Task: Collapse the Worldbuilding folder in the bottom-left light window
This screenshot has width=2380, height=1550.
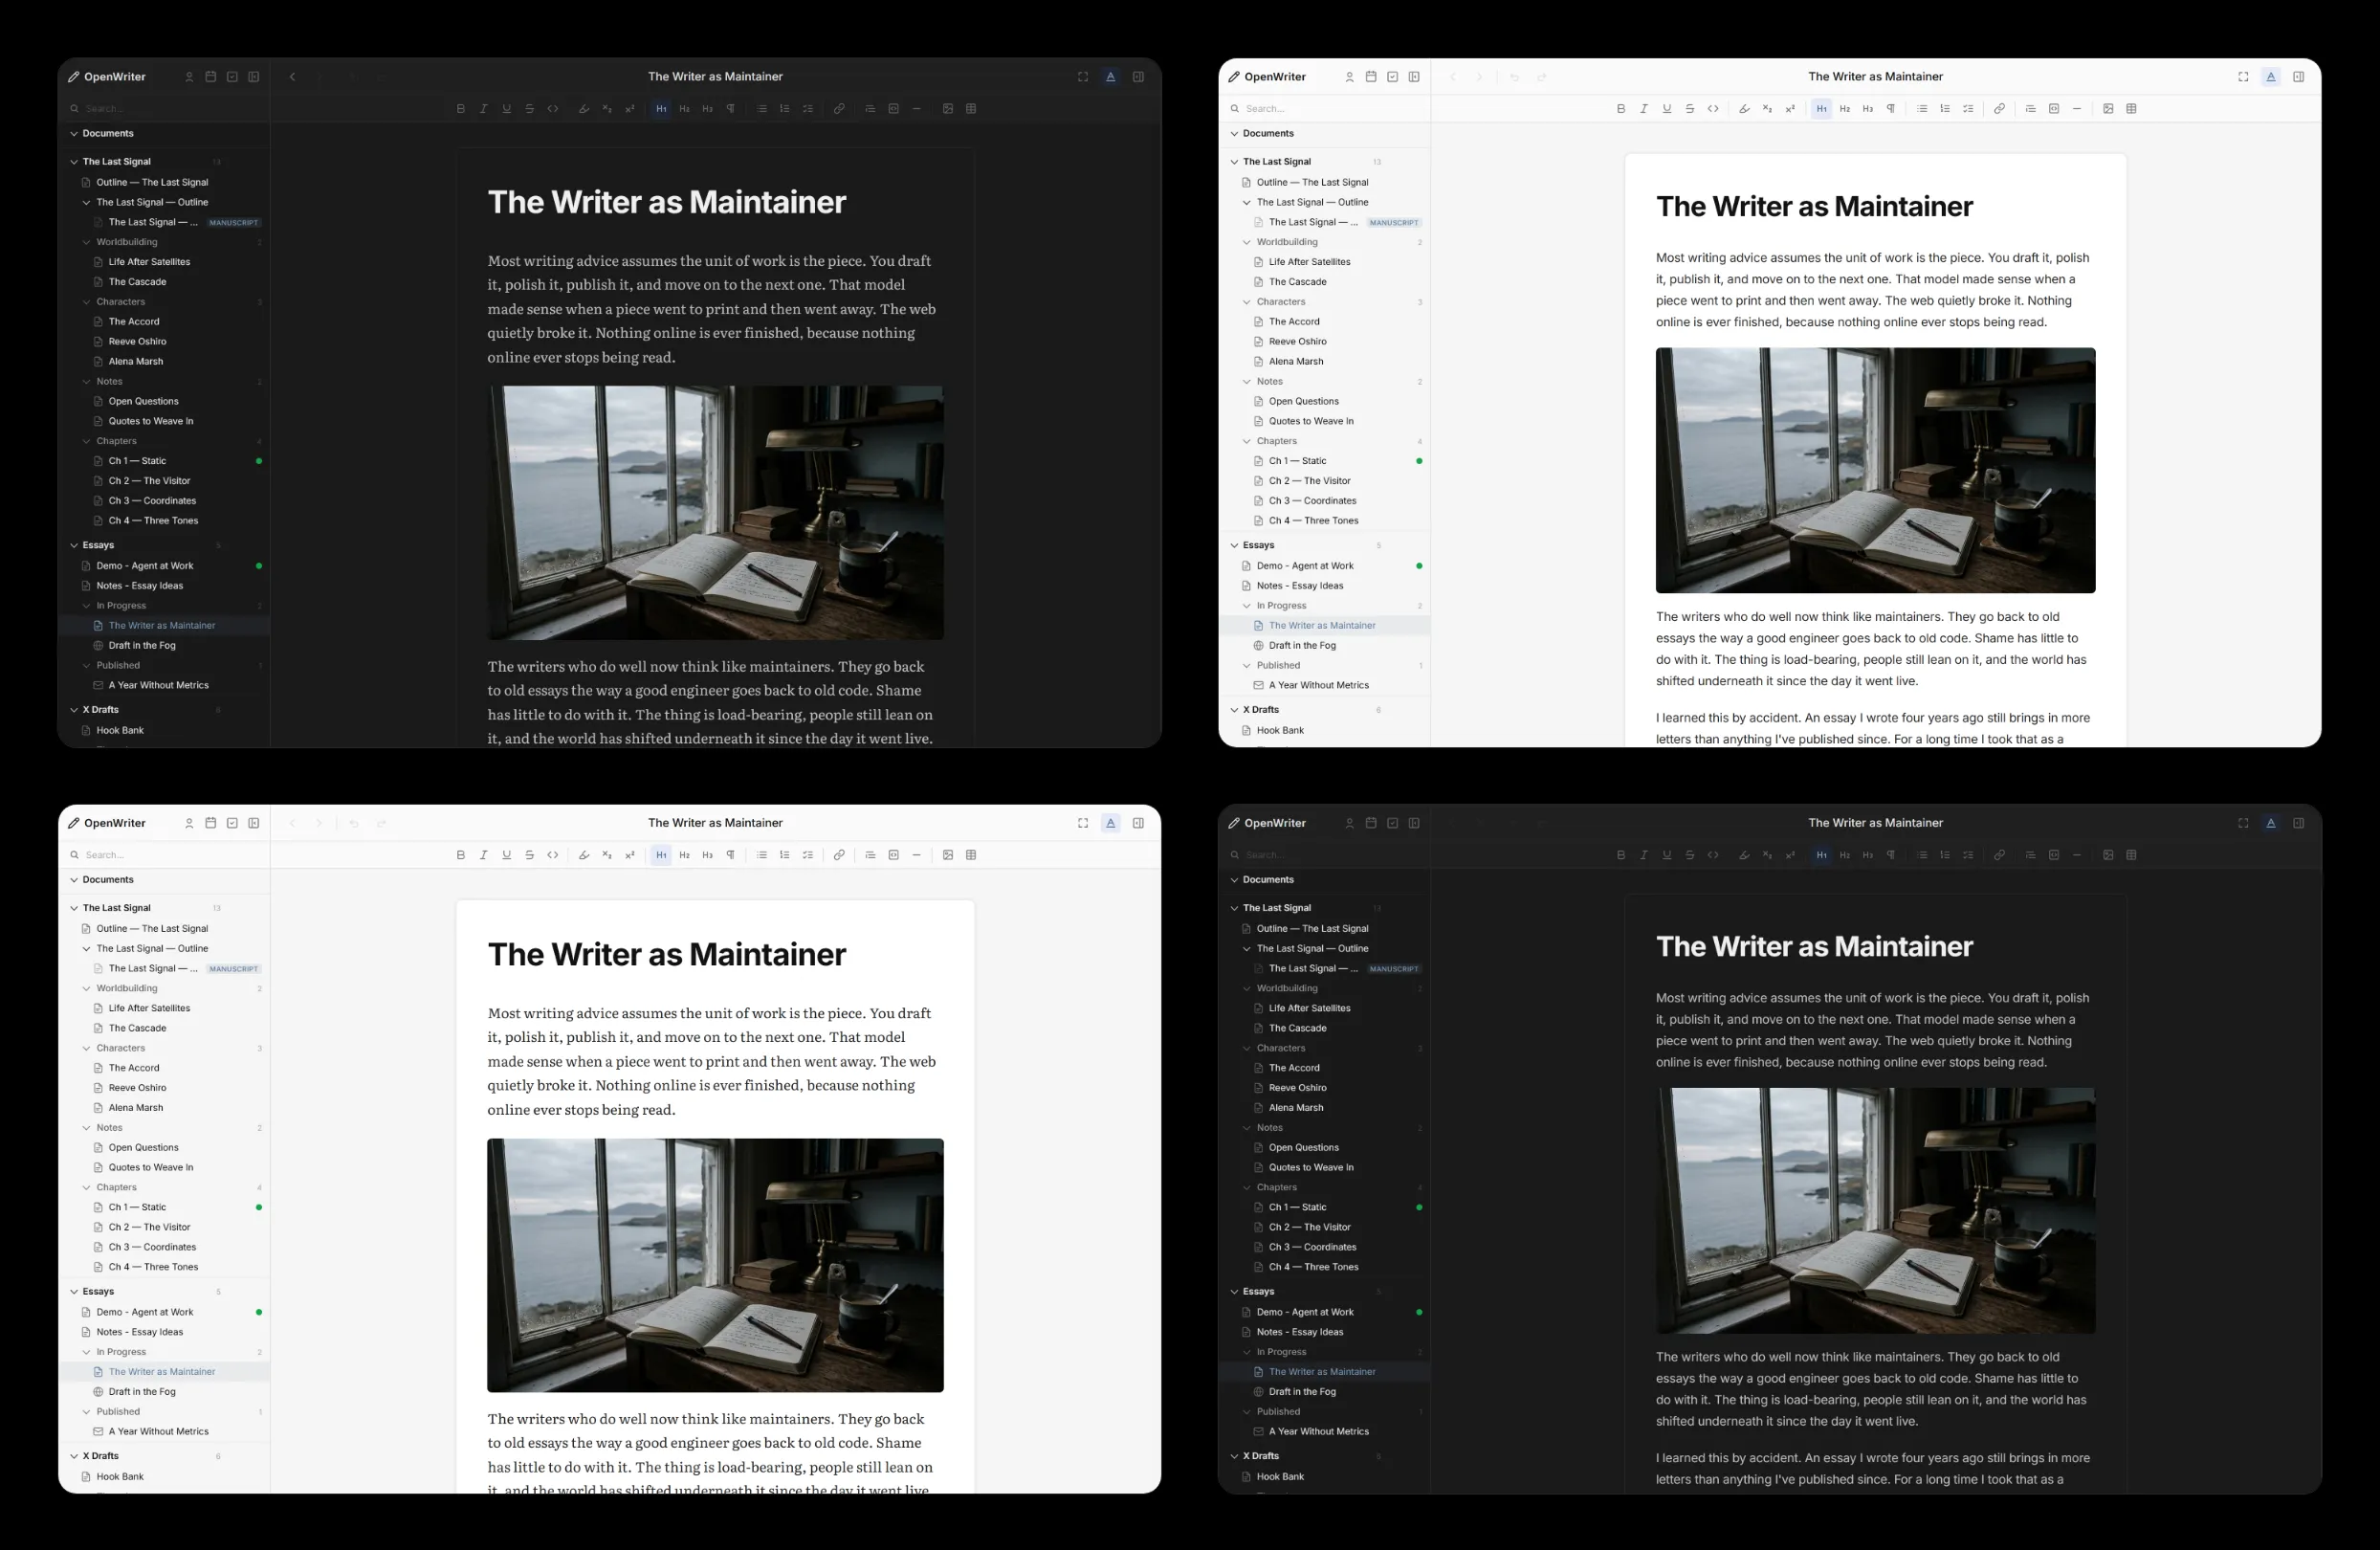Action: (86, 989)
